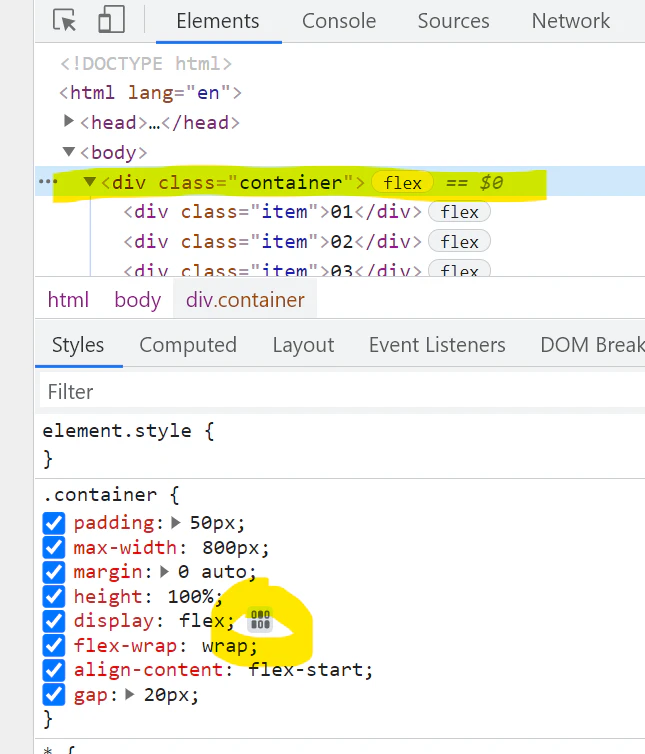Disable the gap declaration checkbox
Image resolution: width=645 pixels, height=754 pixels.
pyautogui.click(x=54, y=695)
